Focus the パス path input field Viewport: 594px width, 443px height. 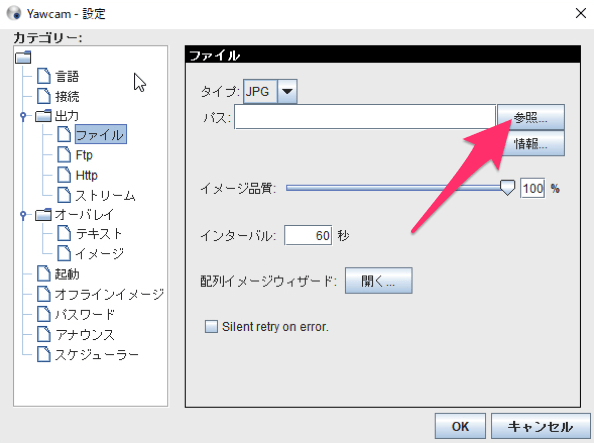tap(365, 117)
